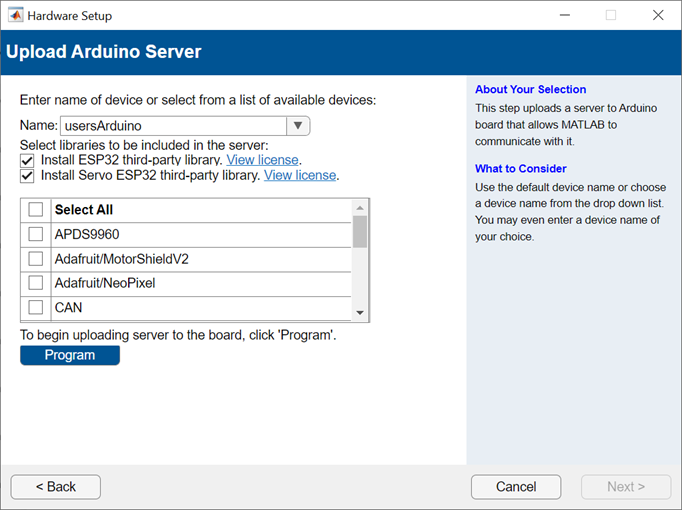Click the usersArduino device name field
The width and height of the screenshot is (682, 511).
pos(172,126)
